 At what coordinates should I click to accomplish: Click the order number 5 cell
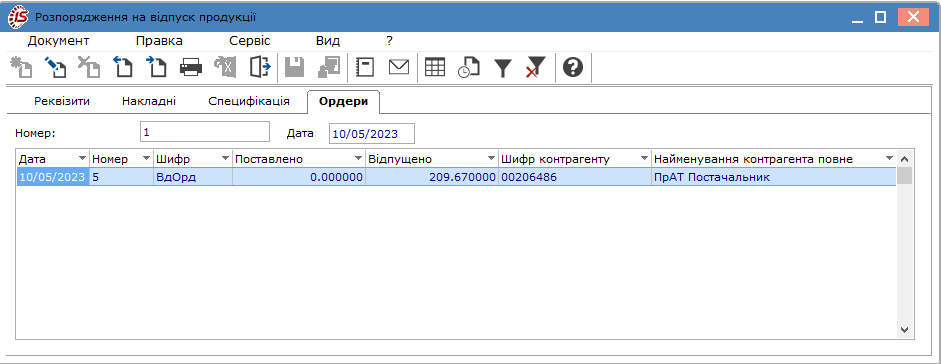pyautogui.click(x=121, y=177)
